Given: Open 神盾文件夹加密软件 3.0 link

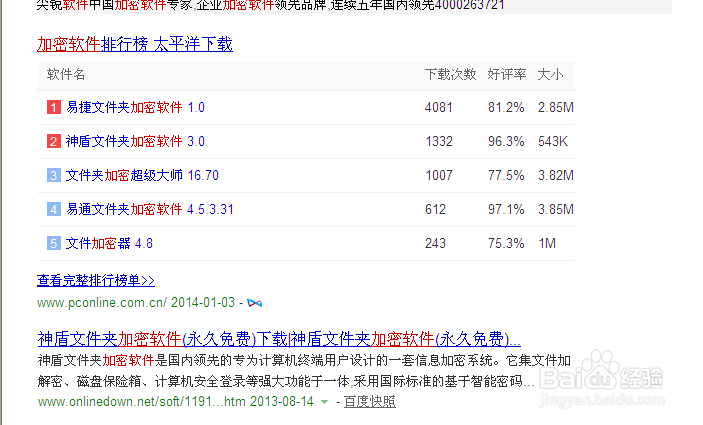Looking at the screenshot, I should pos(135,142).
